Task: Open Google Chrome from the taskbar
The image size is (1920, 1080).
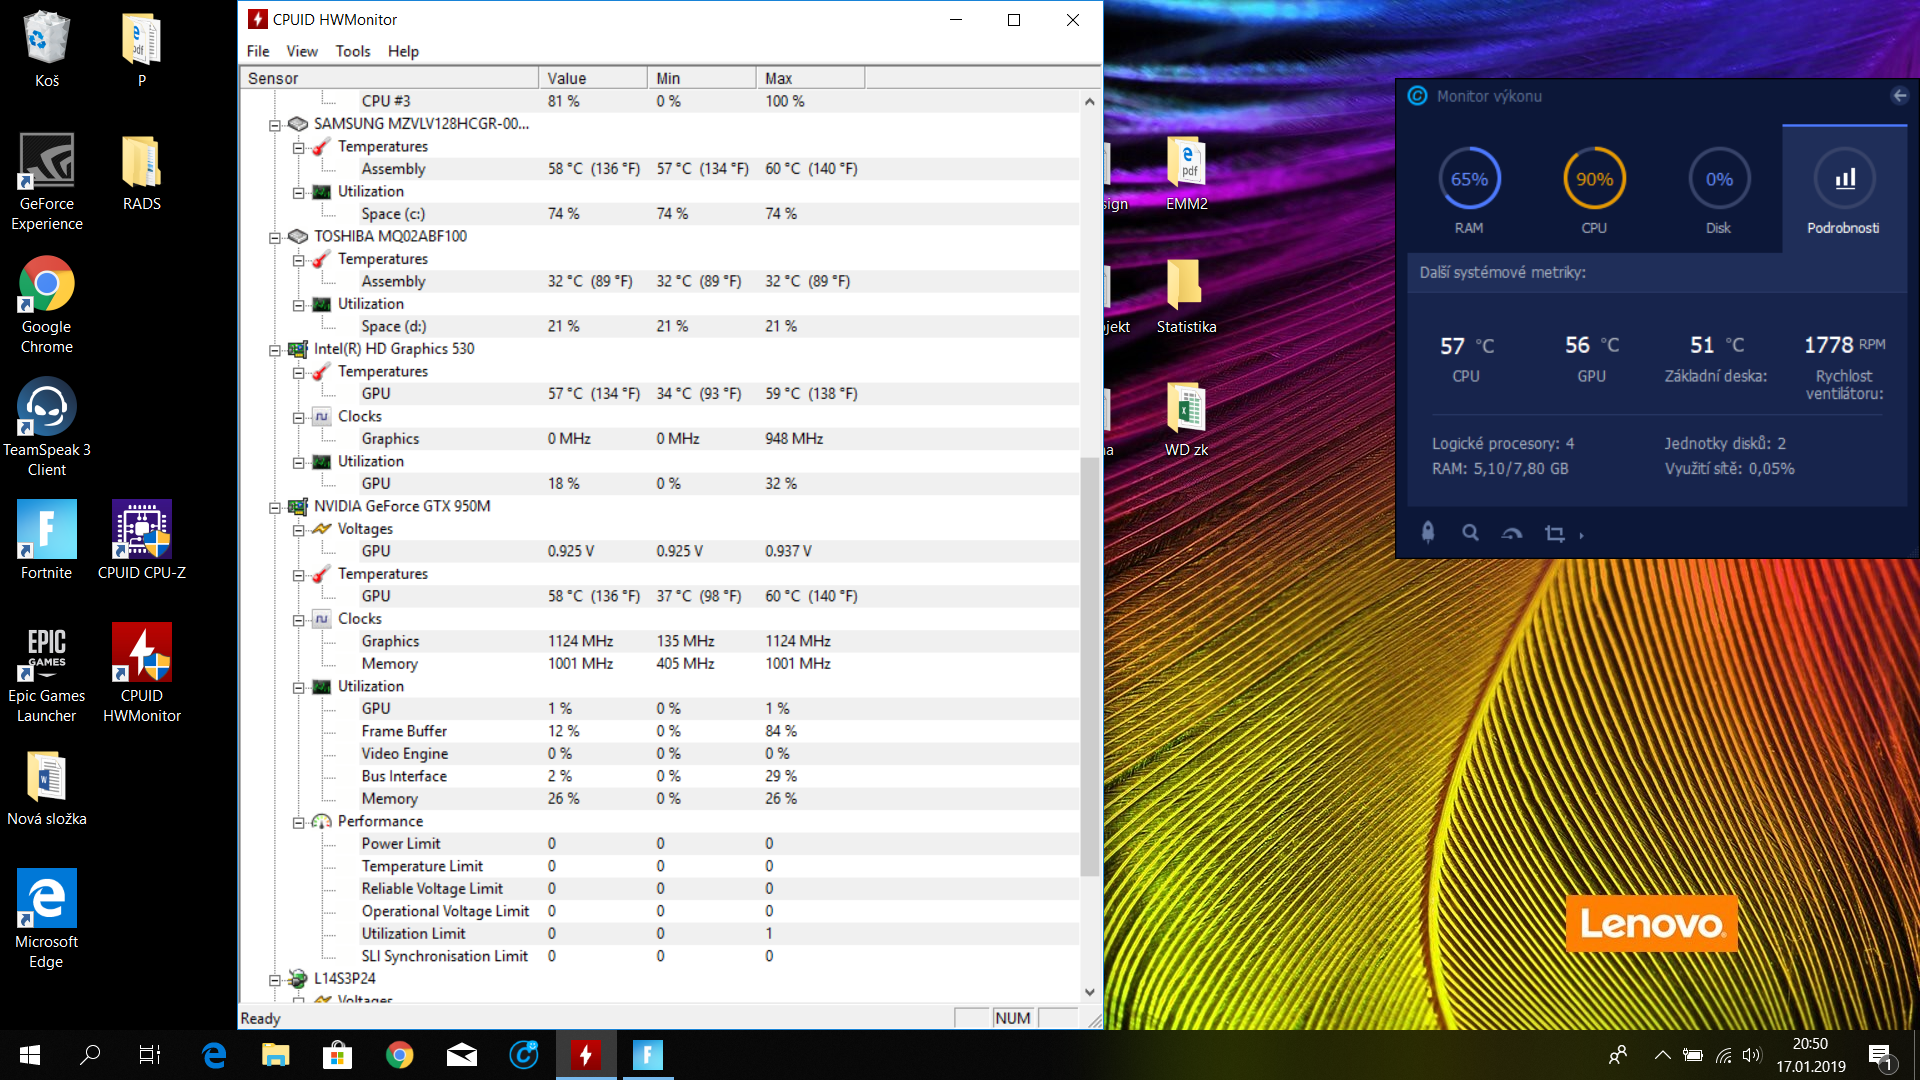Action: (399, 1055)
